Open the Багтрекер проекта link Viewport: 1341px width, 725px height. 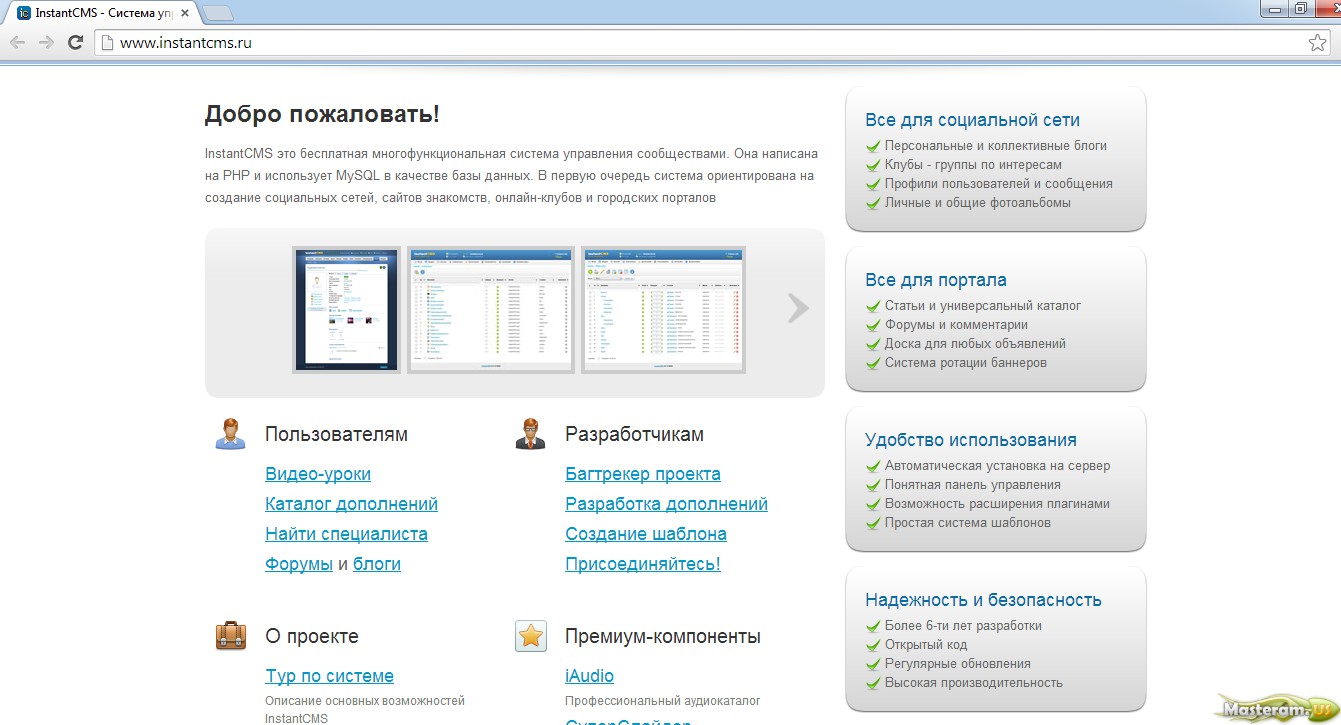coord(643,474)
